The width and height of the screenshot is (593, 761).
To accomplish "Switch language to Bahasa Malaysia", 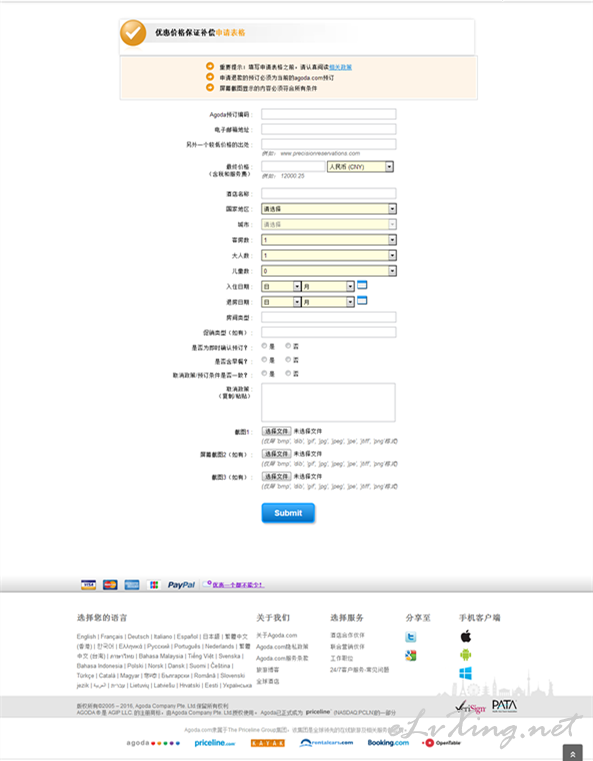I will [x=161, y=656].
